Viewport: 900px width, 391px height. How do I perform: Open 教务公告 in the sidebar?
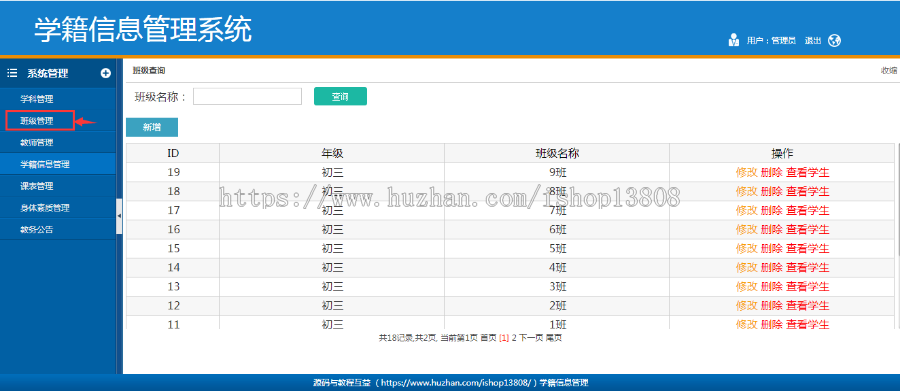point(37,230)
